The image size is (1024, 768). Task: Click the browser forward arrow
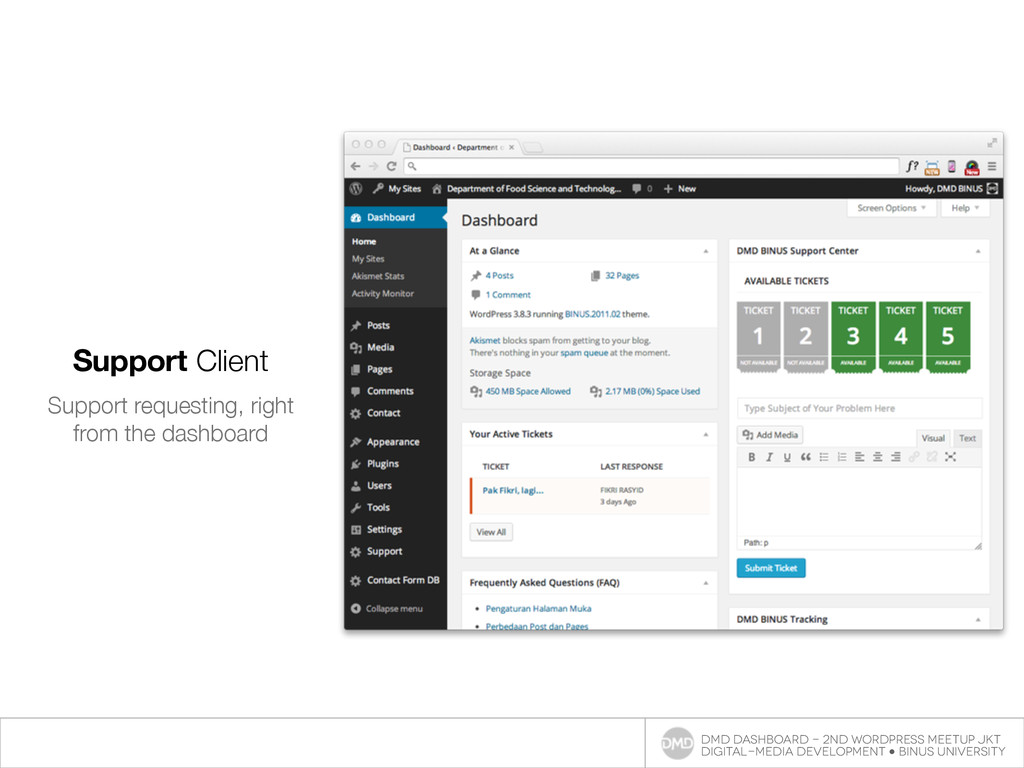(374, 167)
